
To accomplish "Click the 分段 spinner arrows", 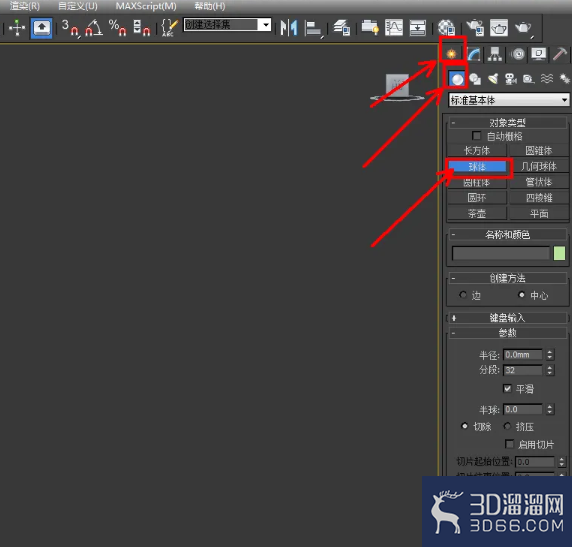I will 550,370.
